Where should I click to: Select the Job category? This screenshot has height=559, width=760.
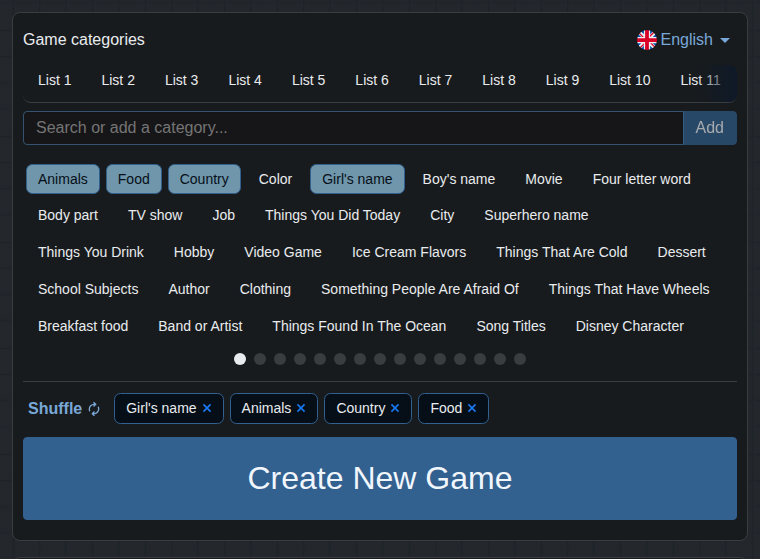[x=223, y=215]
